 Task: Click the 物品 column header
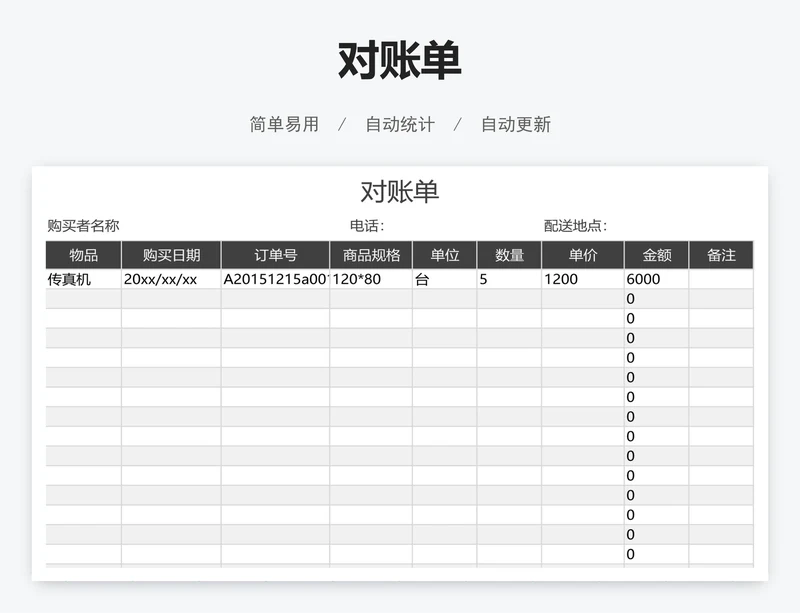[x=84, y=255]
